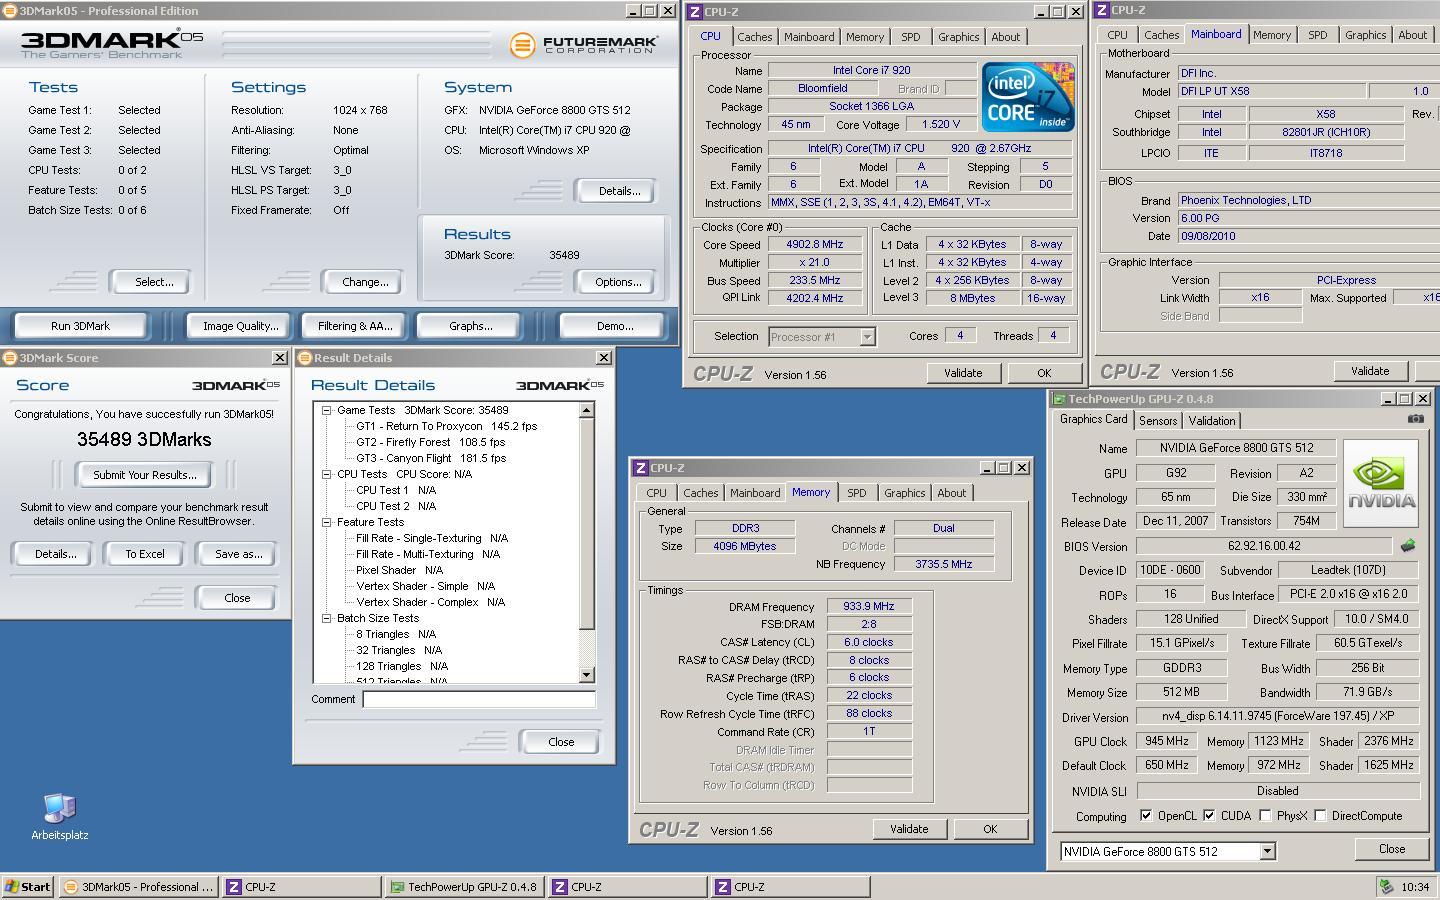Click Close button in Result Details window

tap(561, 742)
